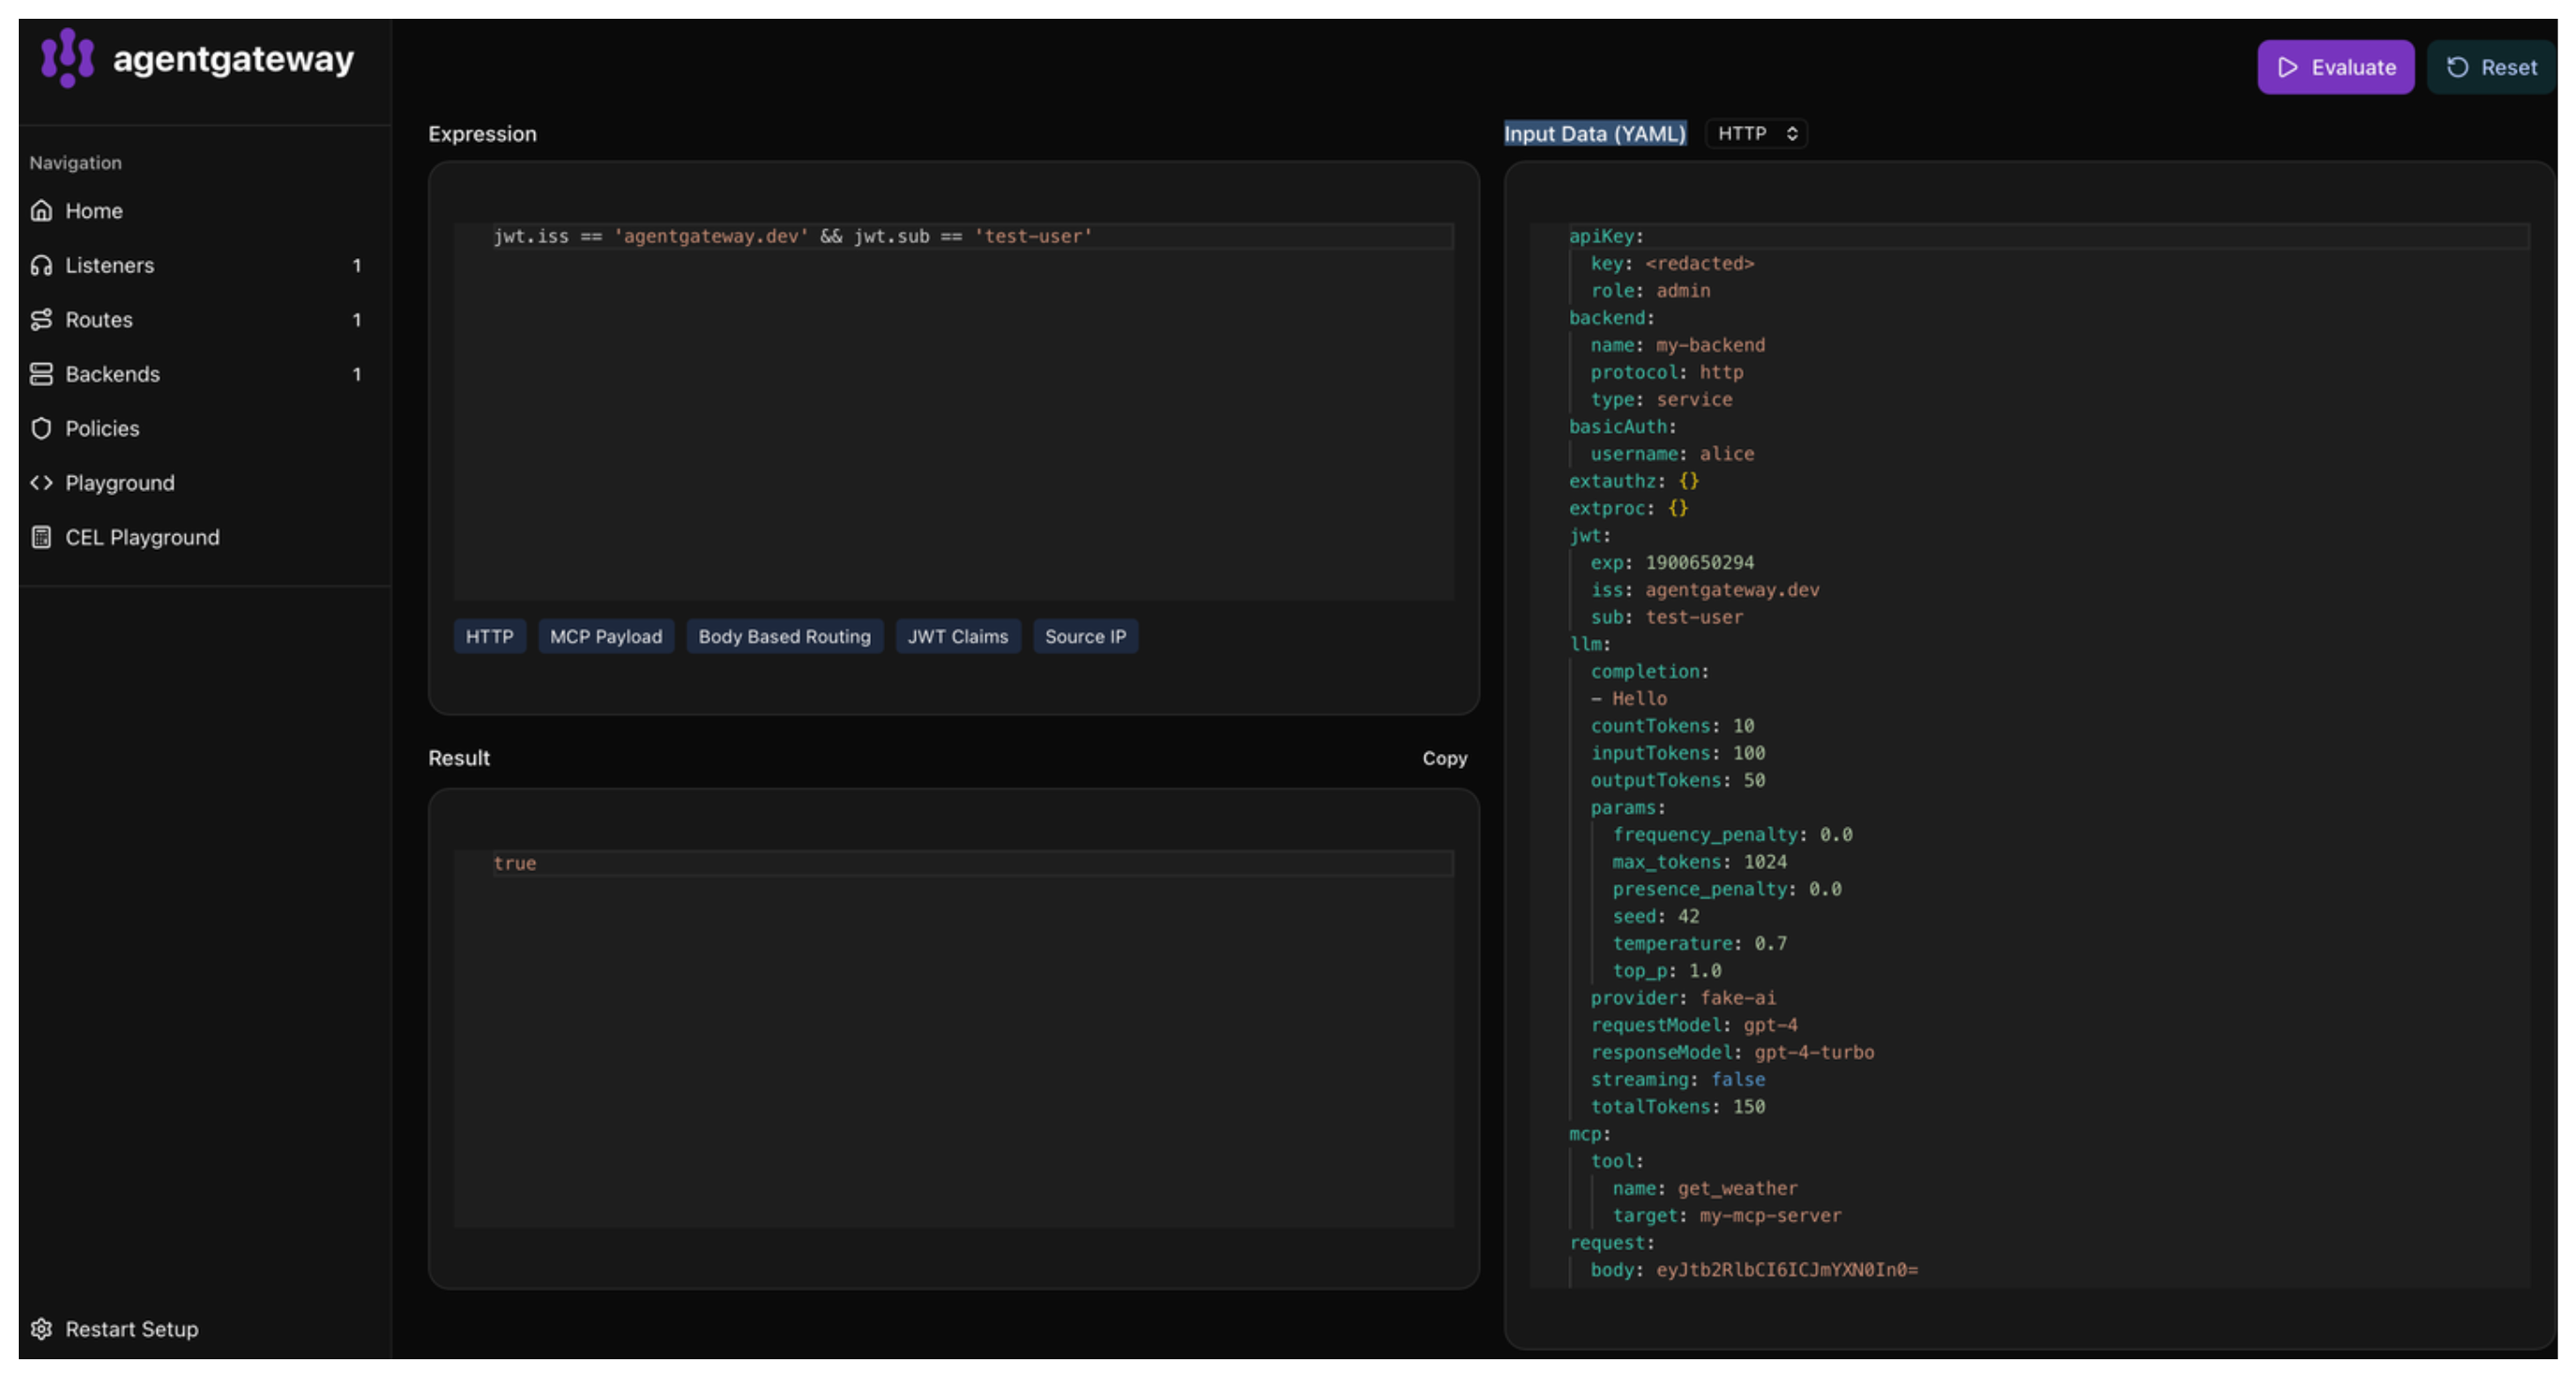The width and height of the screenshot is (2576, 1378).
Task: Click the Policies shield icon
Action: tap(41, 428)
